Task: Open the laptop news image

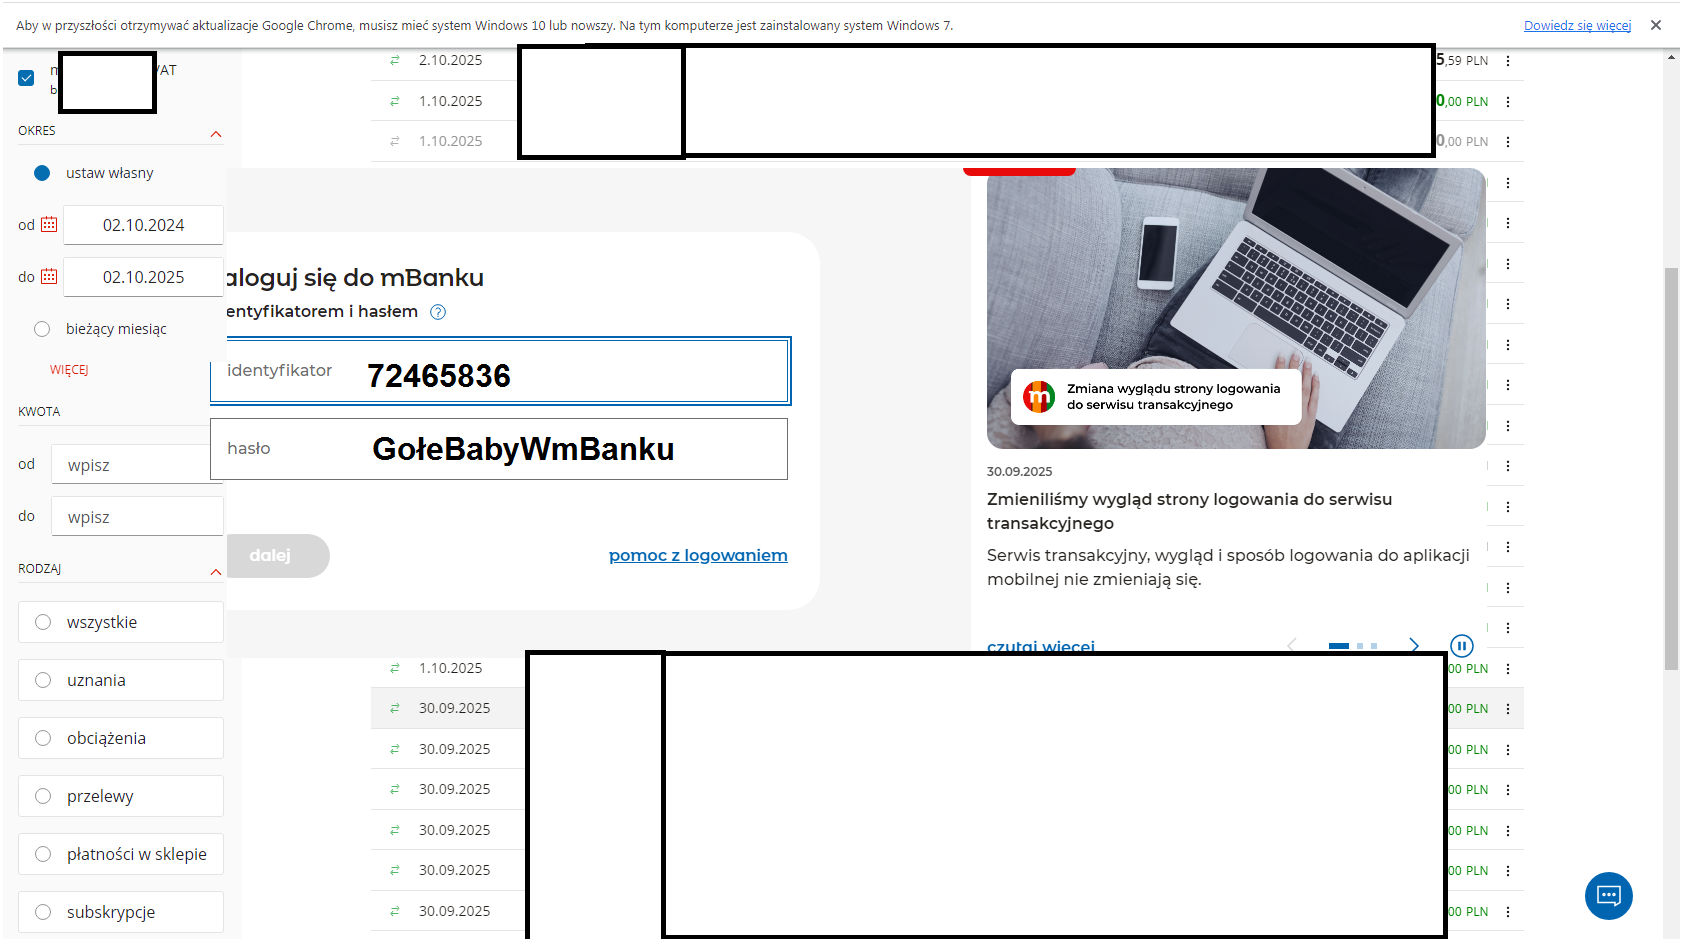Action: point(1236,308)
